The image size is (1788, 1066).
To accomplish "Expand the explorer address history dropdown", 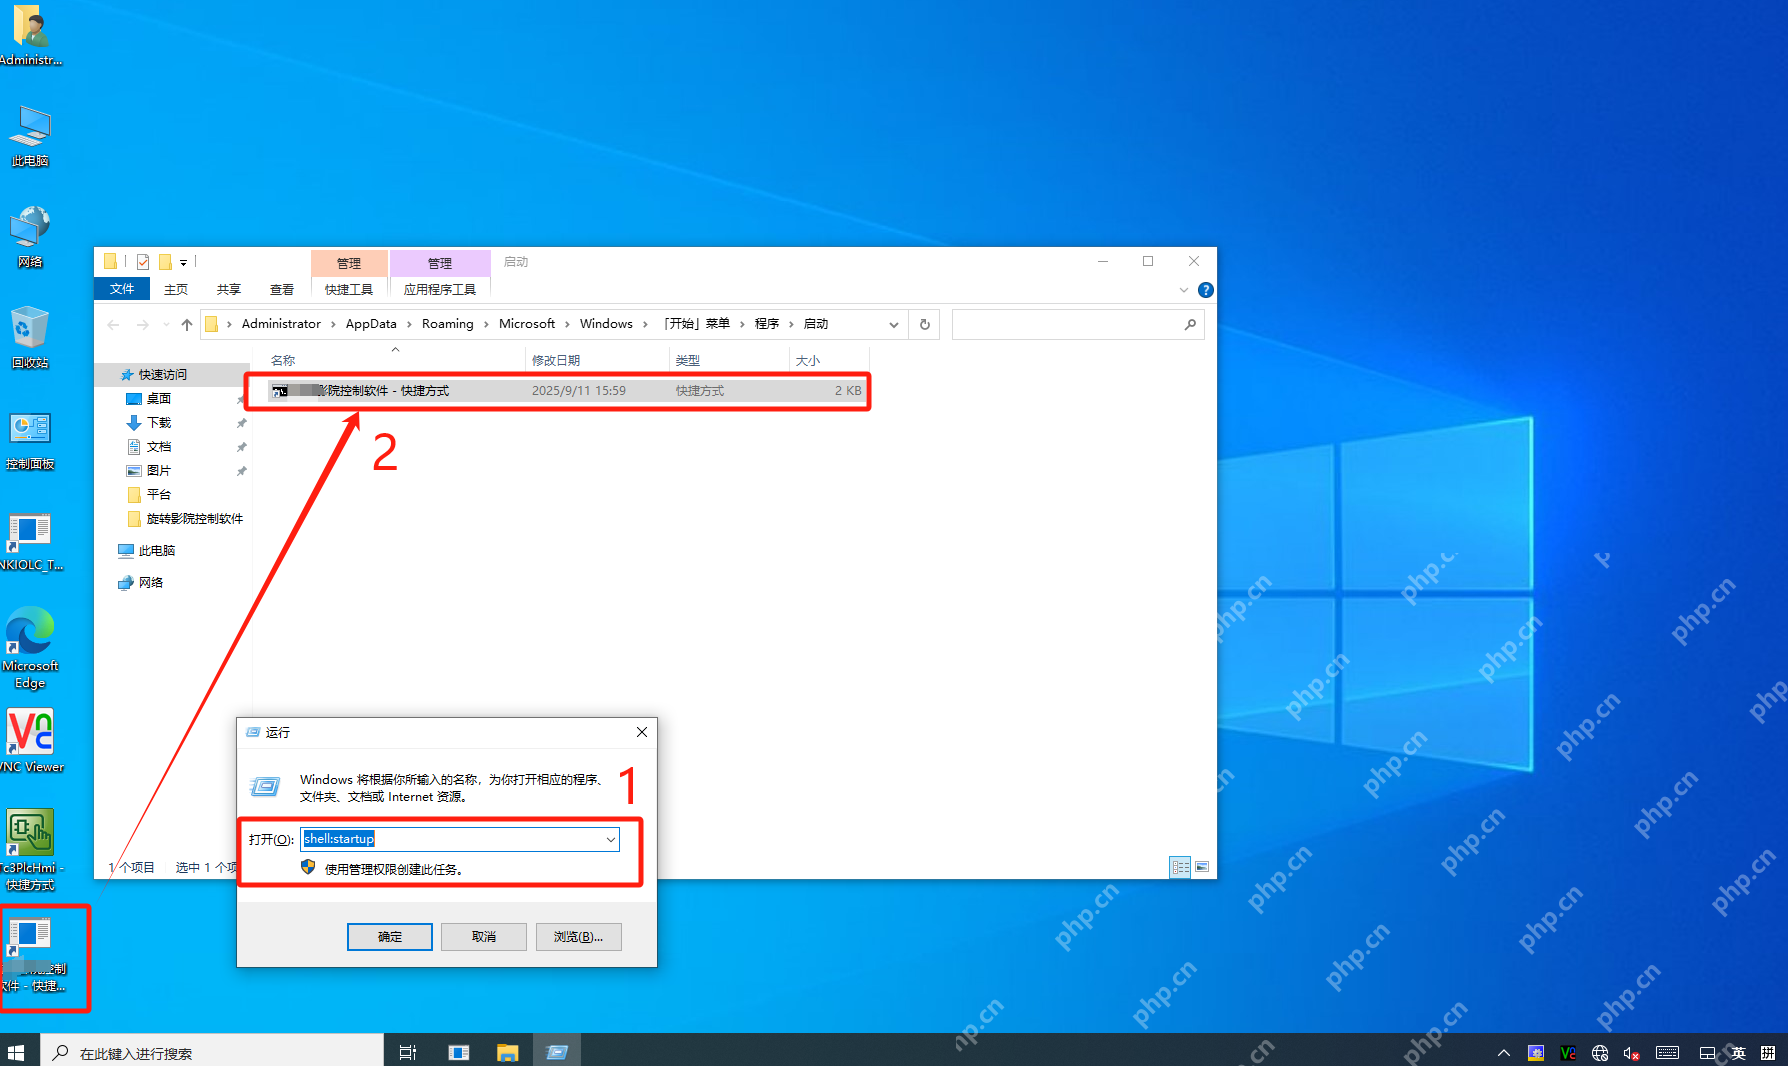I will click(894, 324).
